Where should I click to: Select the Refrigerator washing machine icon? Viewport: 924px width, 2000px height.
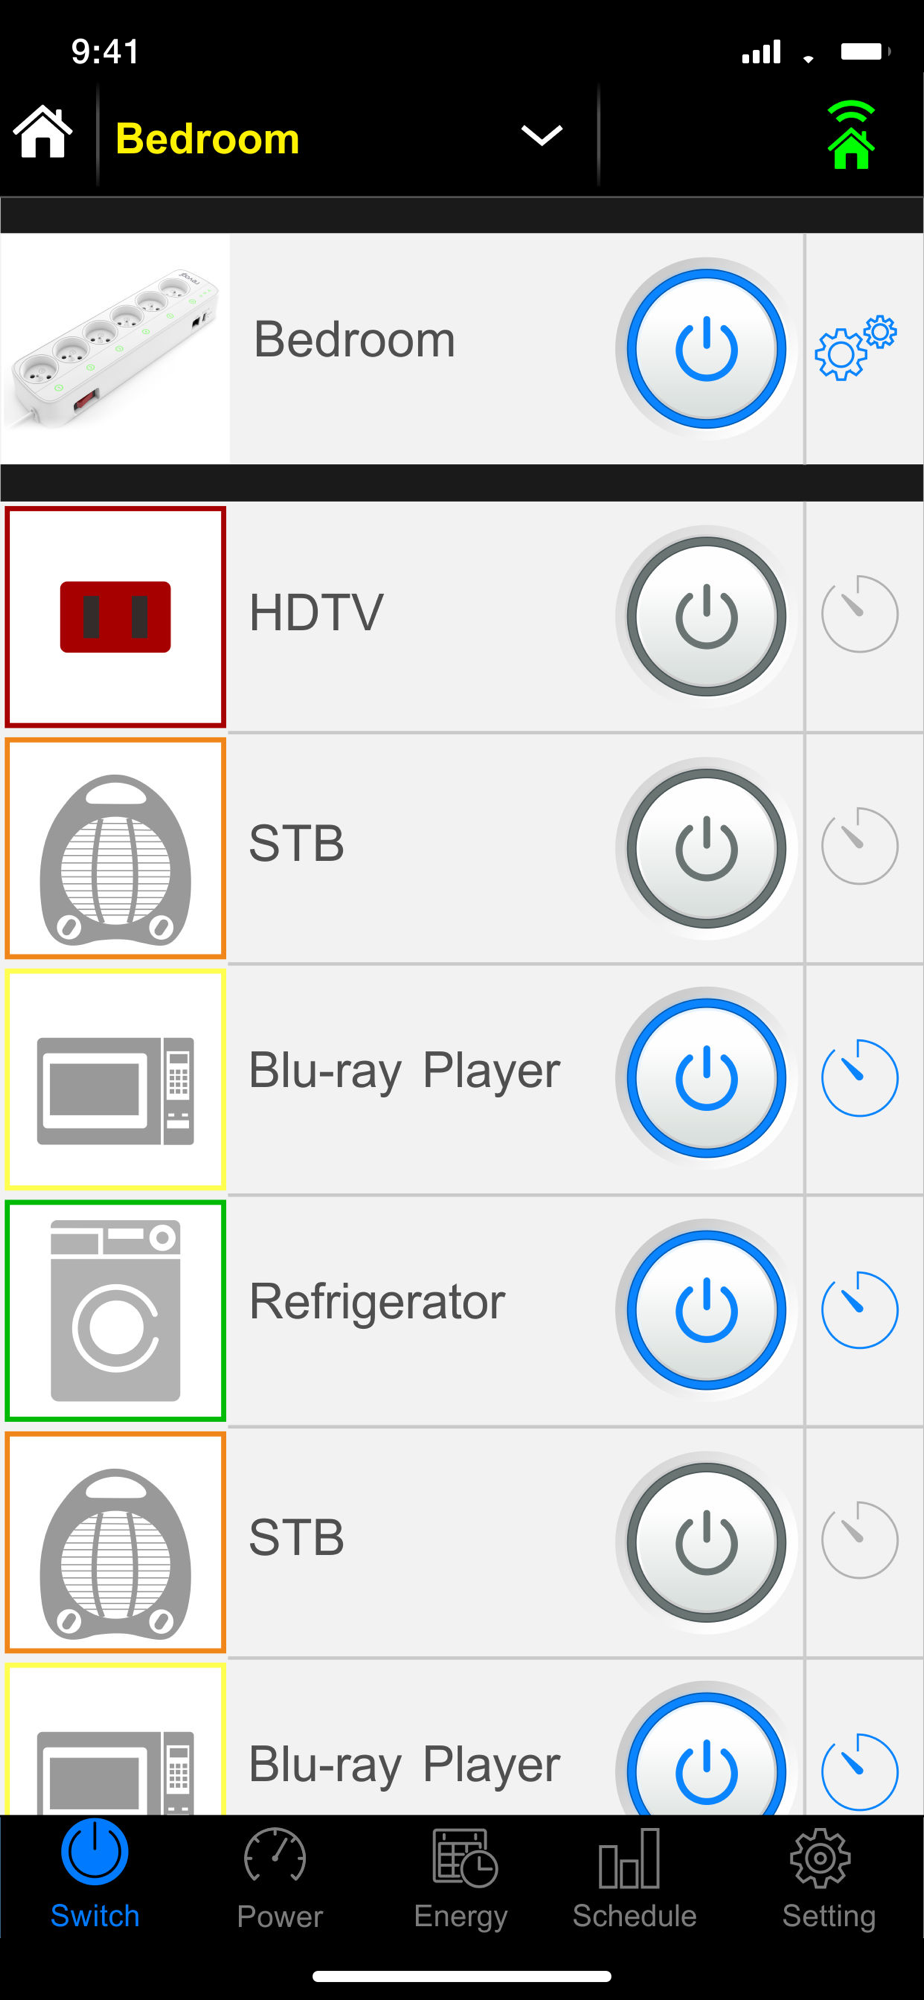tap(116, 1311)
